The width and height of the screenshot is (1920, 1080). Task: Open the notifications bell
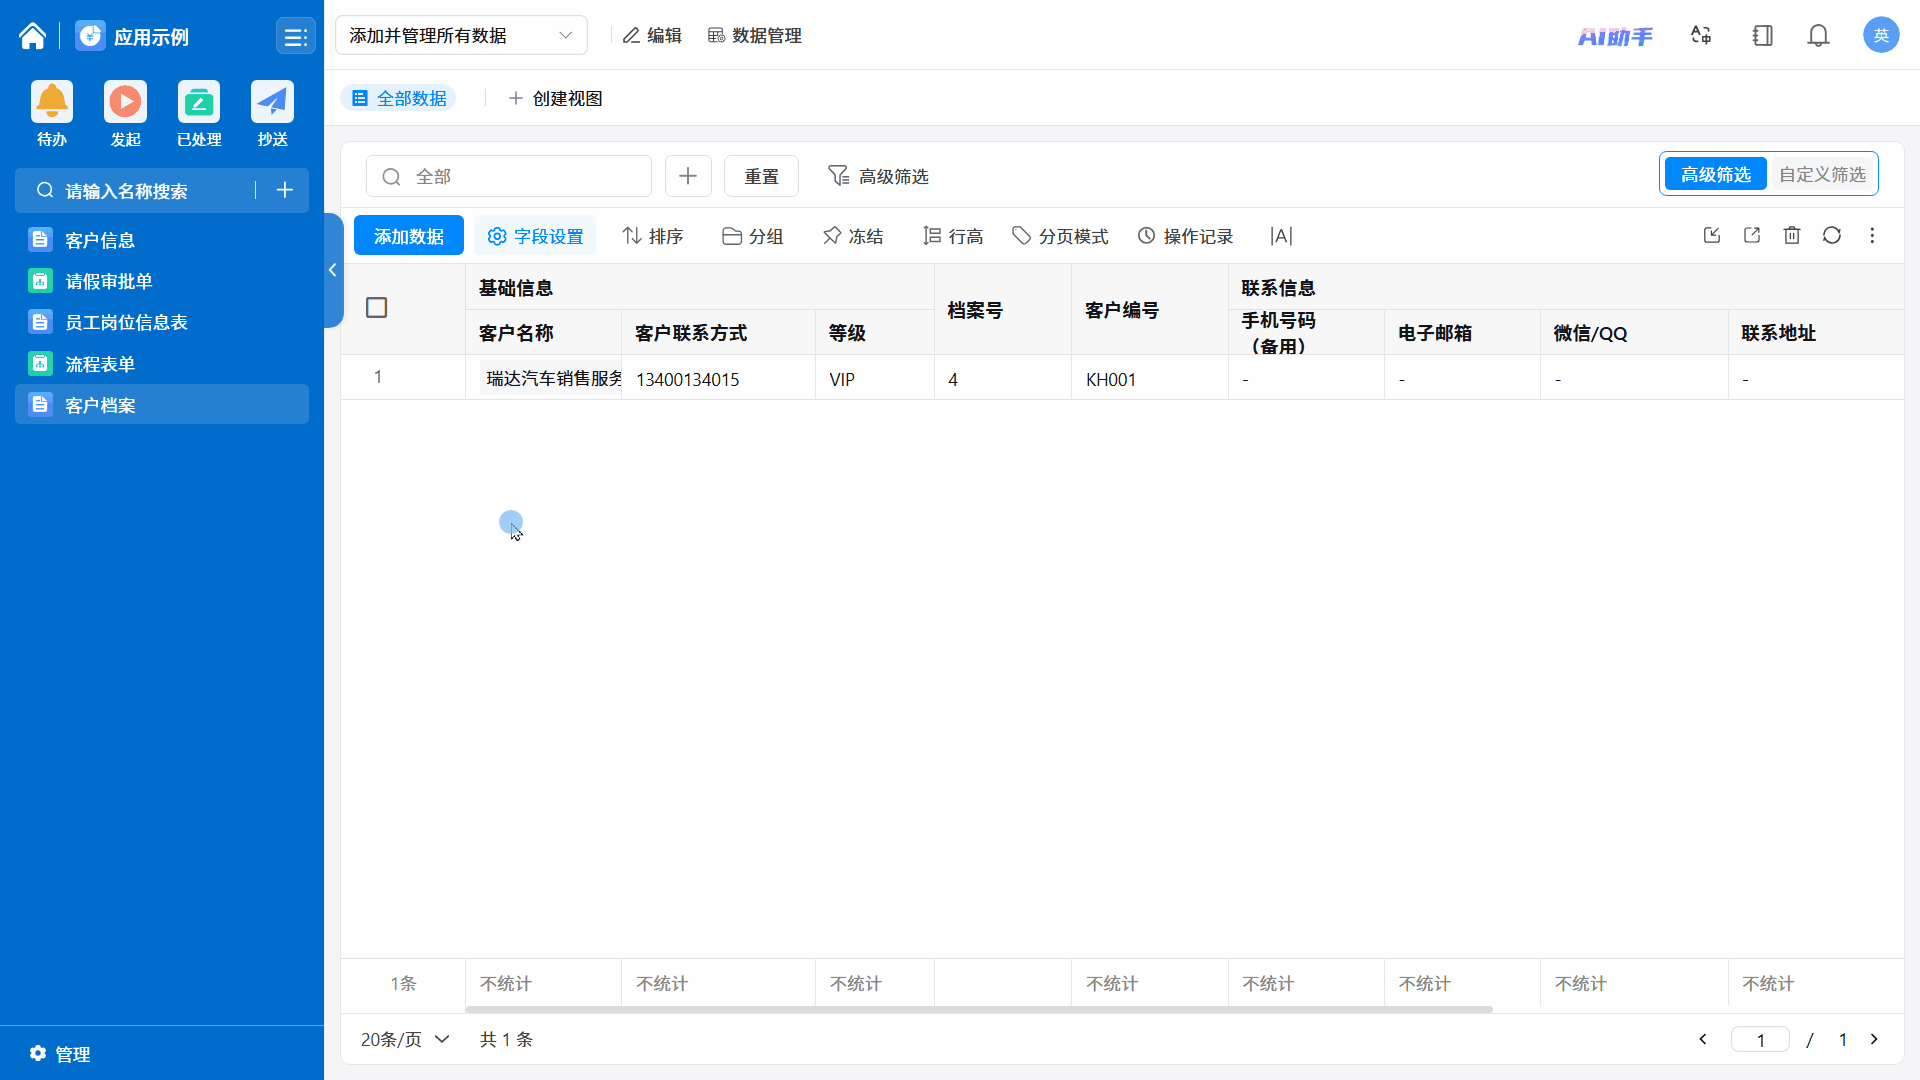point(1818,36)
